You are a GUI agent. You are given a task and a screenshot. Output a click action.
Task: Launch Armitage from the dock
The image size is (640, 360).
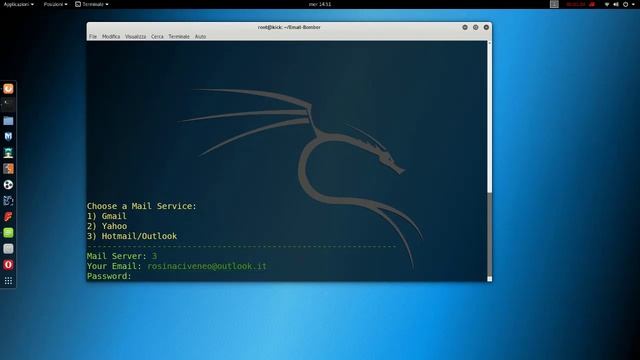tap(8, 153)
